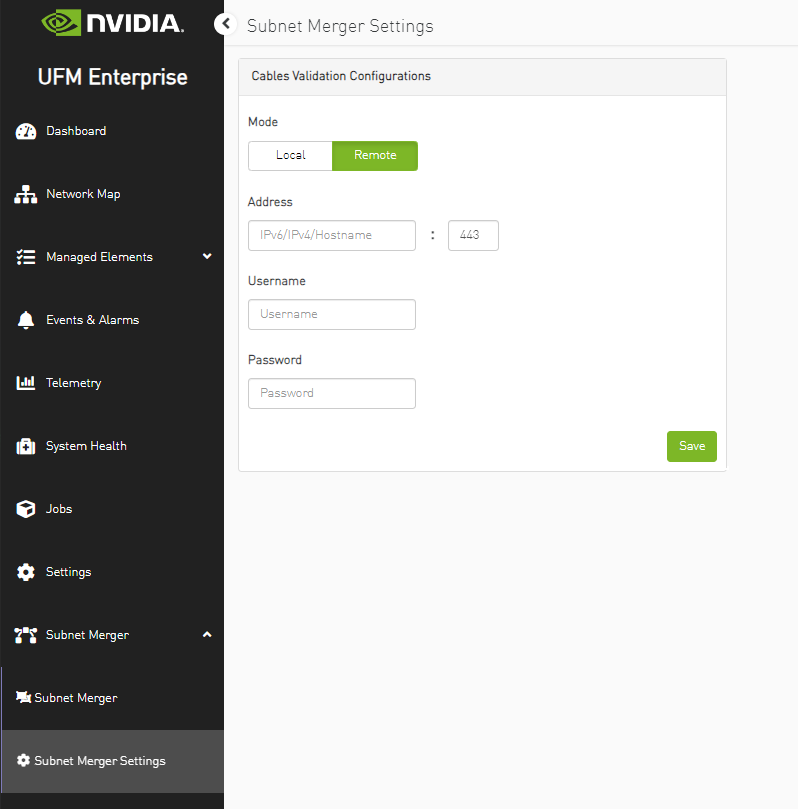Click the Settings gear icon

point(26,573)
